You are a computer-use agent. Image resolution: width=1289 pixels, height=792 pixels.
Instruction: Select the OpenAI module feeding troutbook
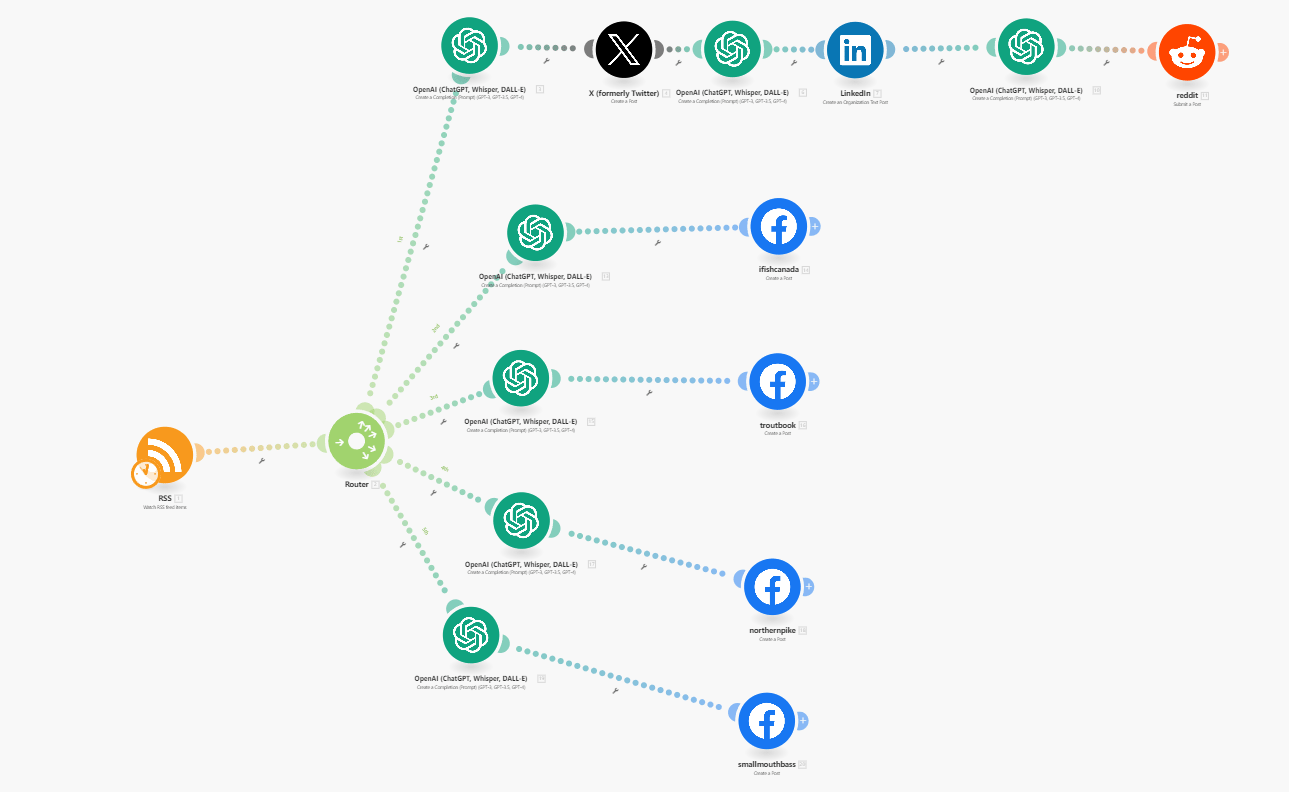point(521,378)
